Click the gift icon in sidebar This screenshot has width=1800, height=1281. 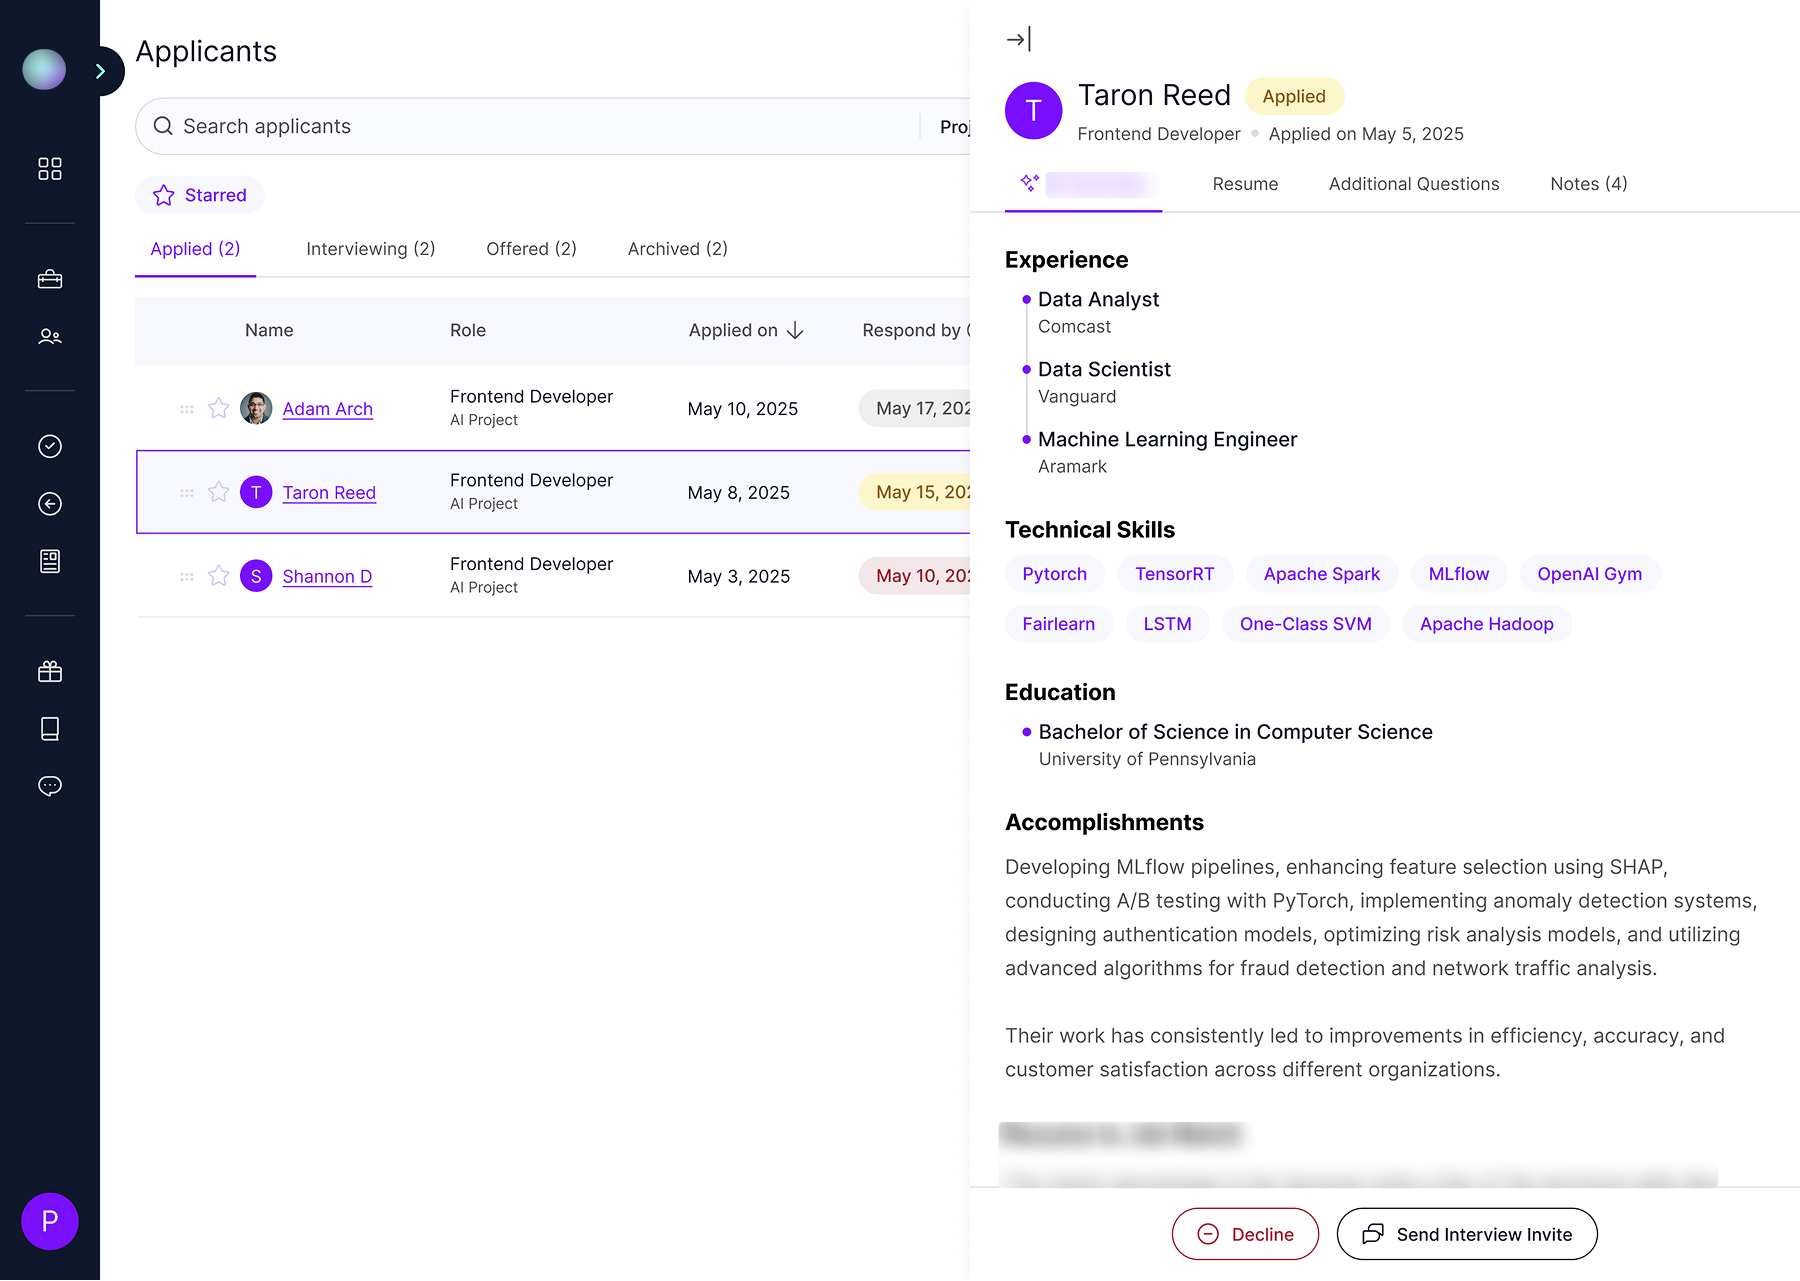[x=50, y=672]
